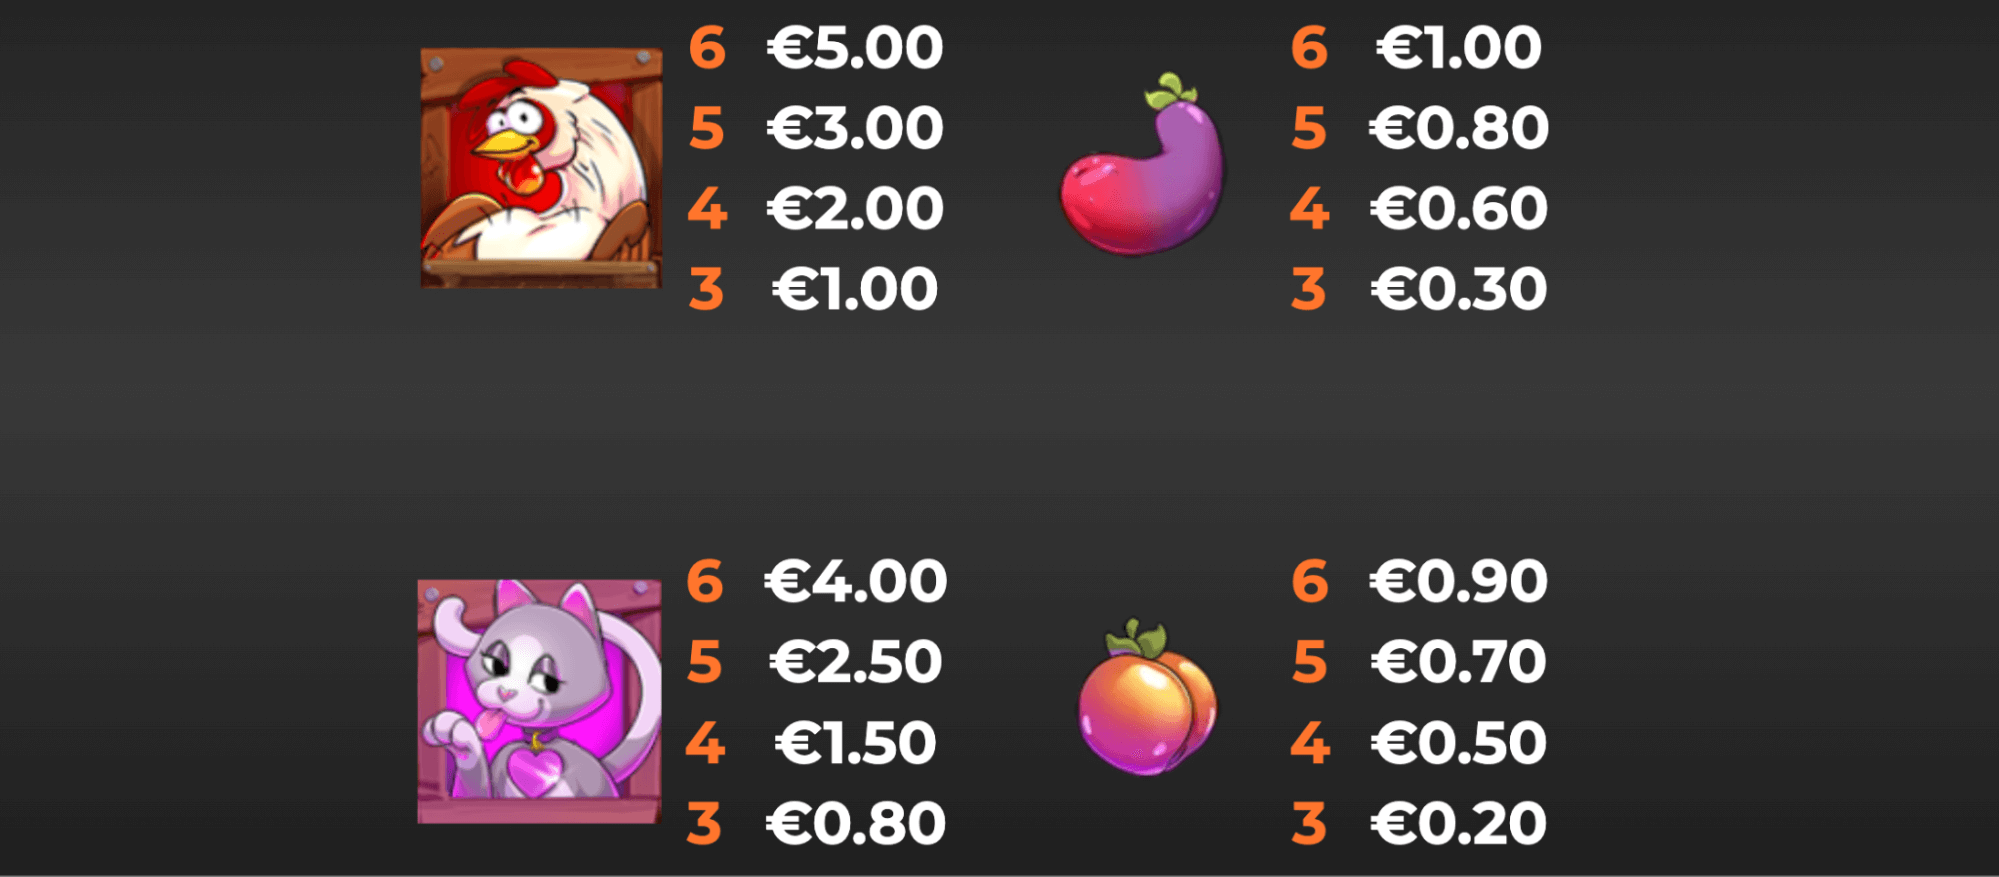Click the rooster €2.00 payout

(855, 209)
